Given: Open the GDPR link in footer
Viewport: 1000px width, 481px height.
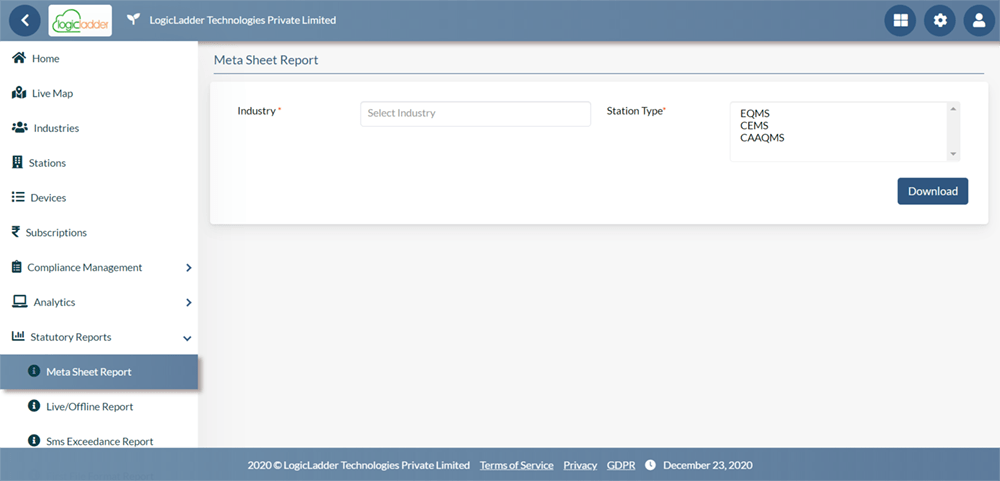Looking at the screenshot, I should 621,465.
